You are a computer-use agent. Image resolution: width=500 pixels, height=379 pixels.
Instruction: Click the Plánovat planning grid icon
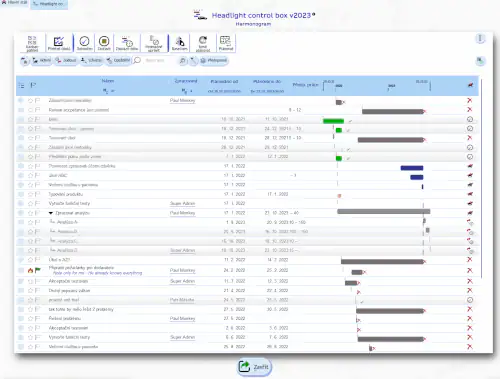point(226,43)
